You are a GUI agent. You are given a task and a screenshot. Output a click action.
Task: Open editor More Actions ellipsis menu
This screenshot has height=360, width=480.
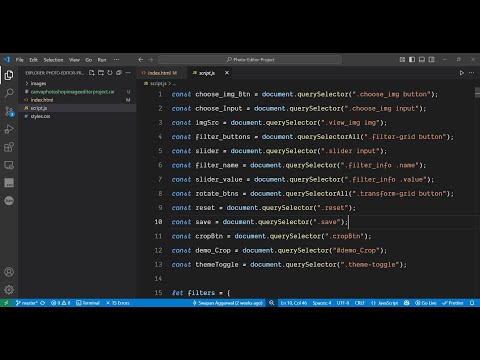click(471, 73)
